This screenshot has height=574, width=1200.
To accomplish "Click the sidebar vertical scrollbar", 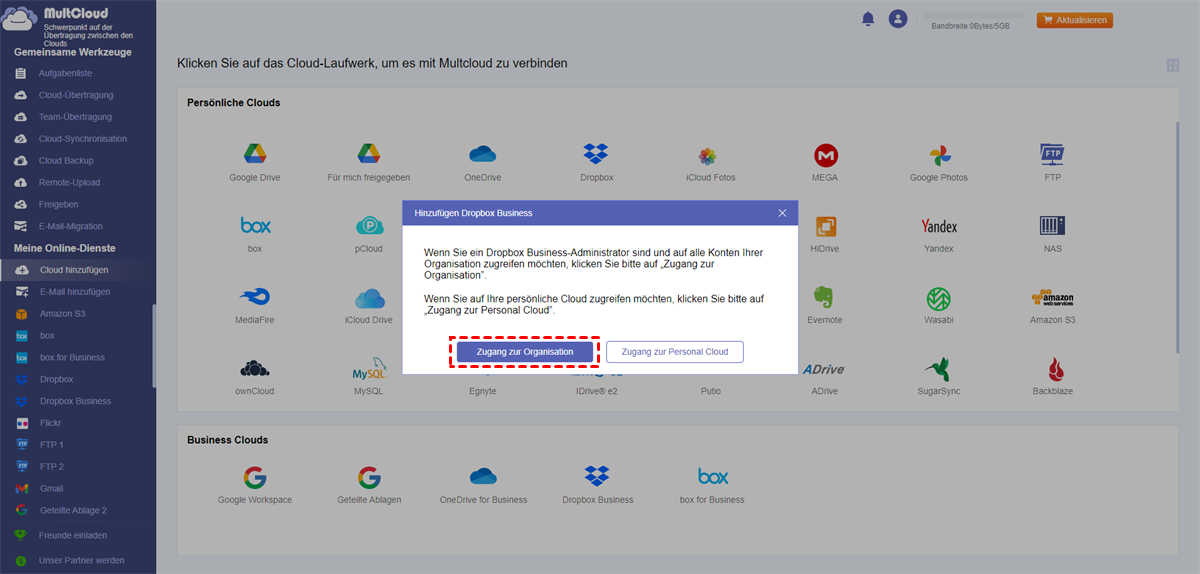I will click(x=154, y=345).
